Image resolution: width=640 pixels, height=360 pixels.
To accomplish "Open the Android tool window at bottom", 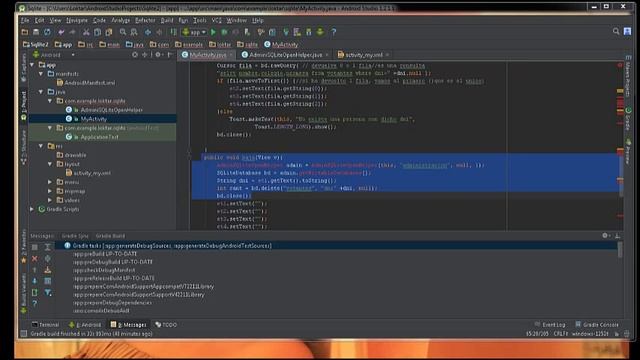I will [x=85, y=325].
